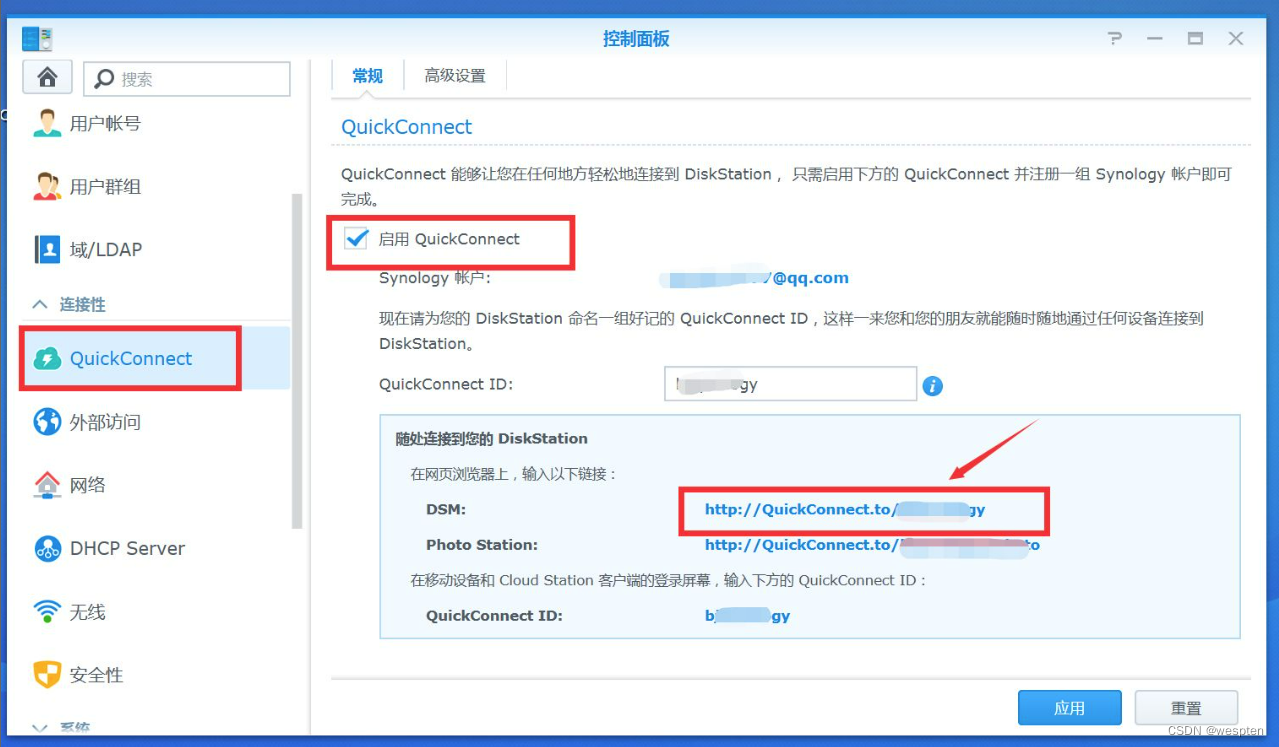Click the sidebar vertical scrollbar
1279x747 pixels.
point(297,360)
